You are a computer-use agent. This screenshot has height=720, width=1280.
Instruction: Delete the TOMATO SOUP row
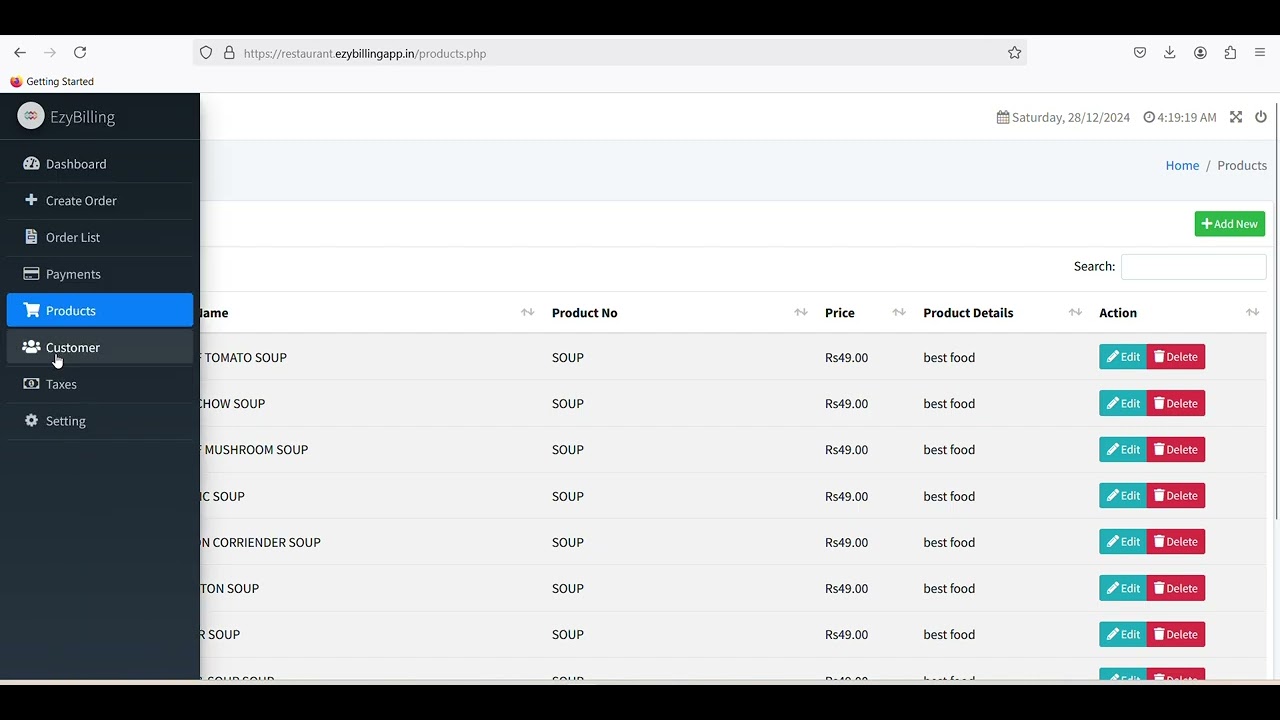tap(1176, 357)
